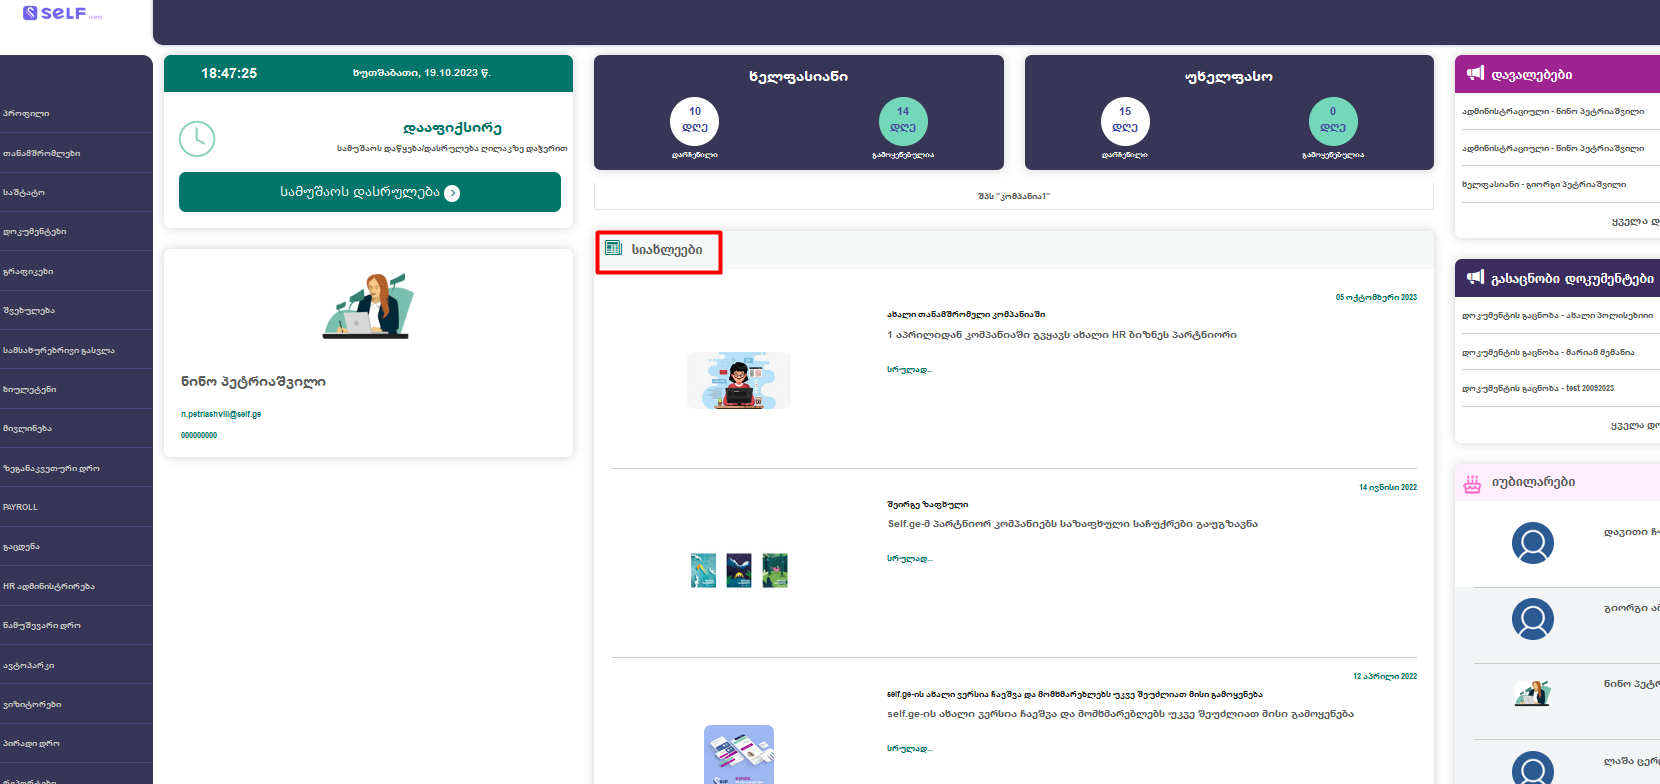The height and width of the screenshot is (784, 1660).
Task: Click the date 05 ოქტომბერი 2023 on news
Action: pos(1376,297)
